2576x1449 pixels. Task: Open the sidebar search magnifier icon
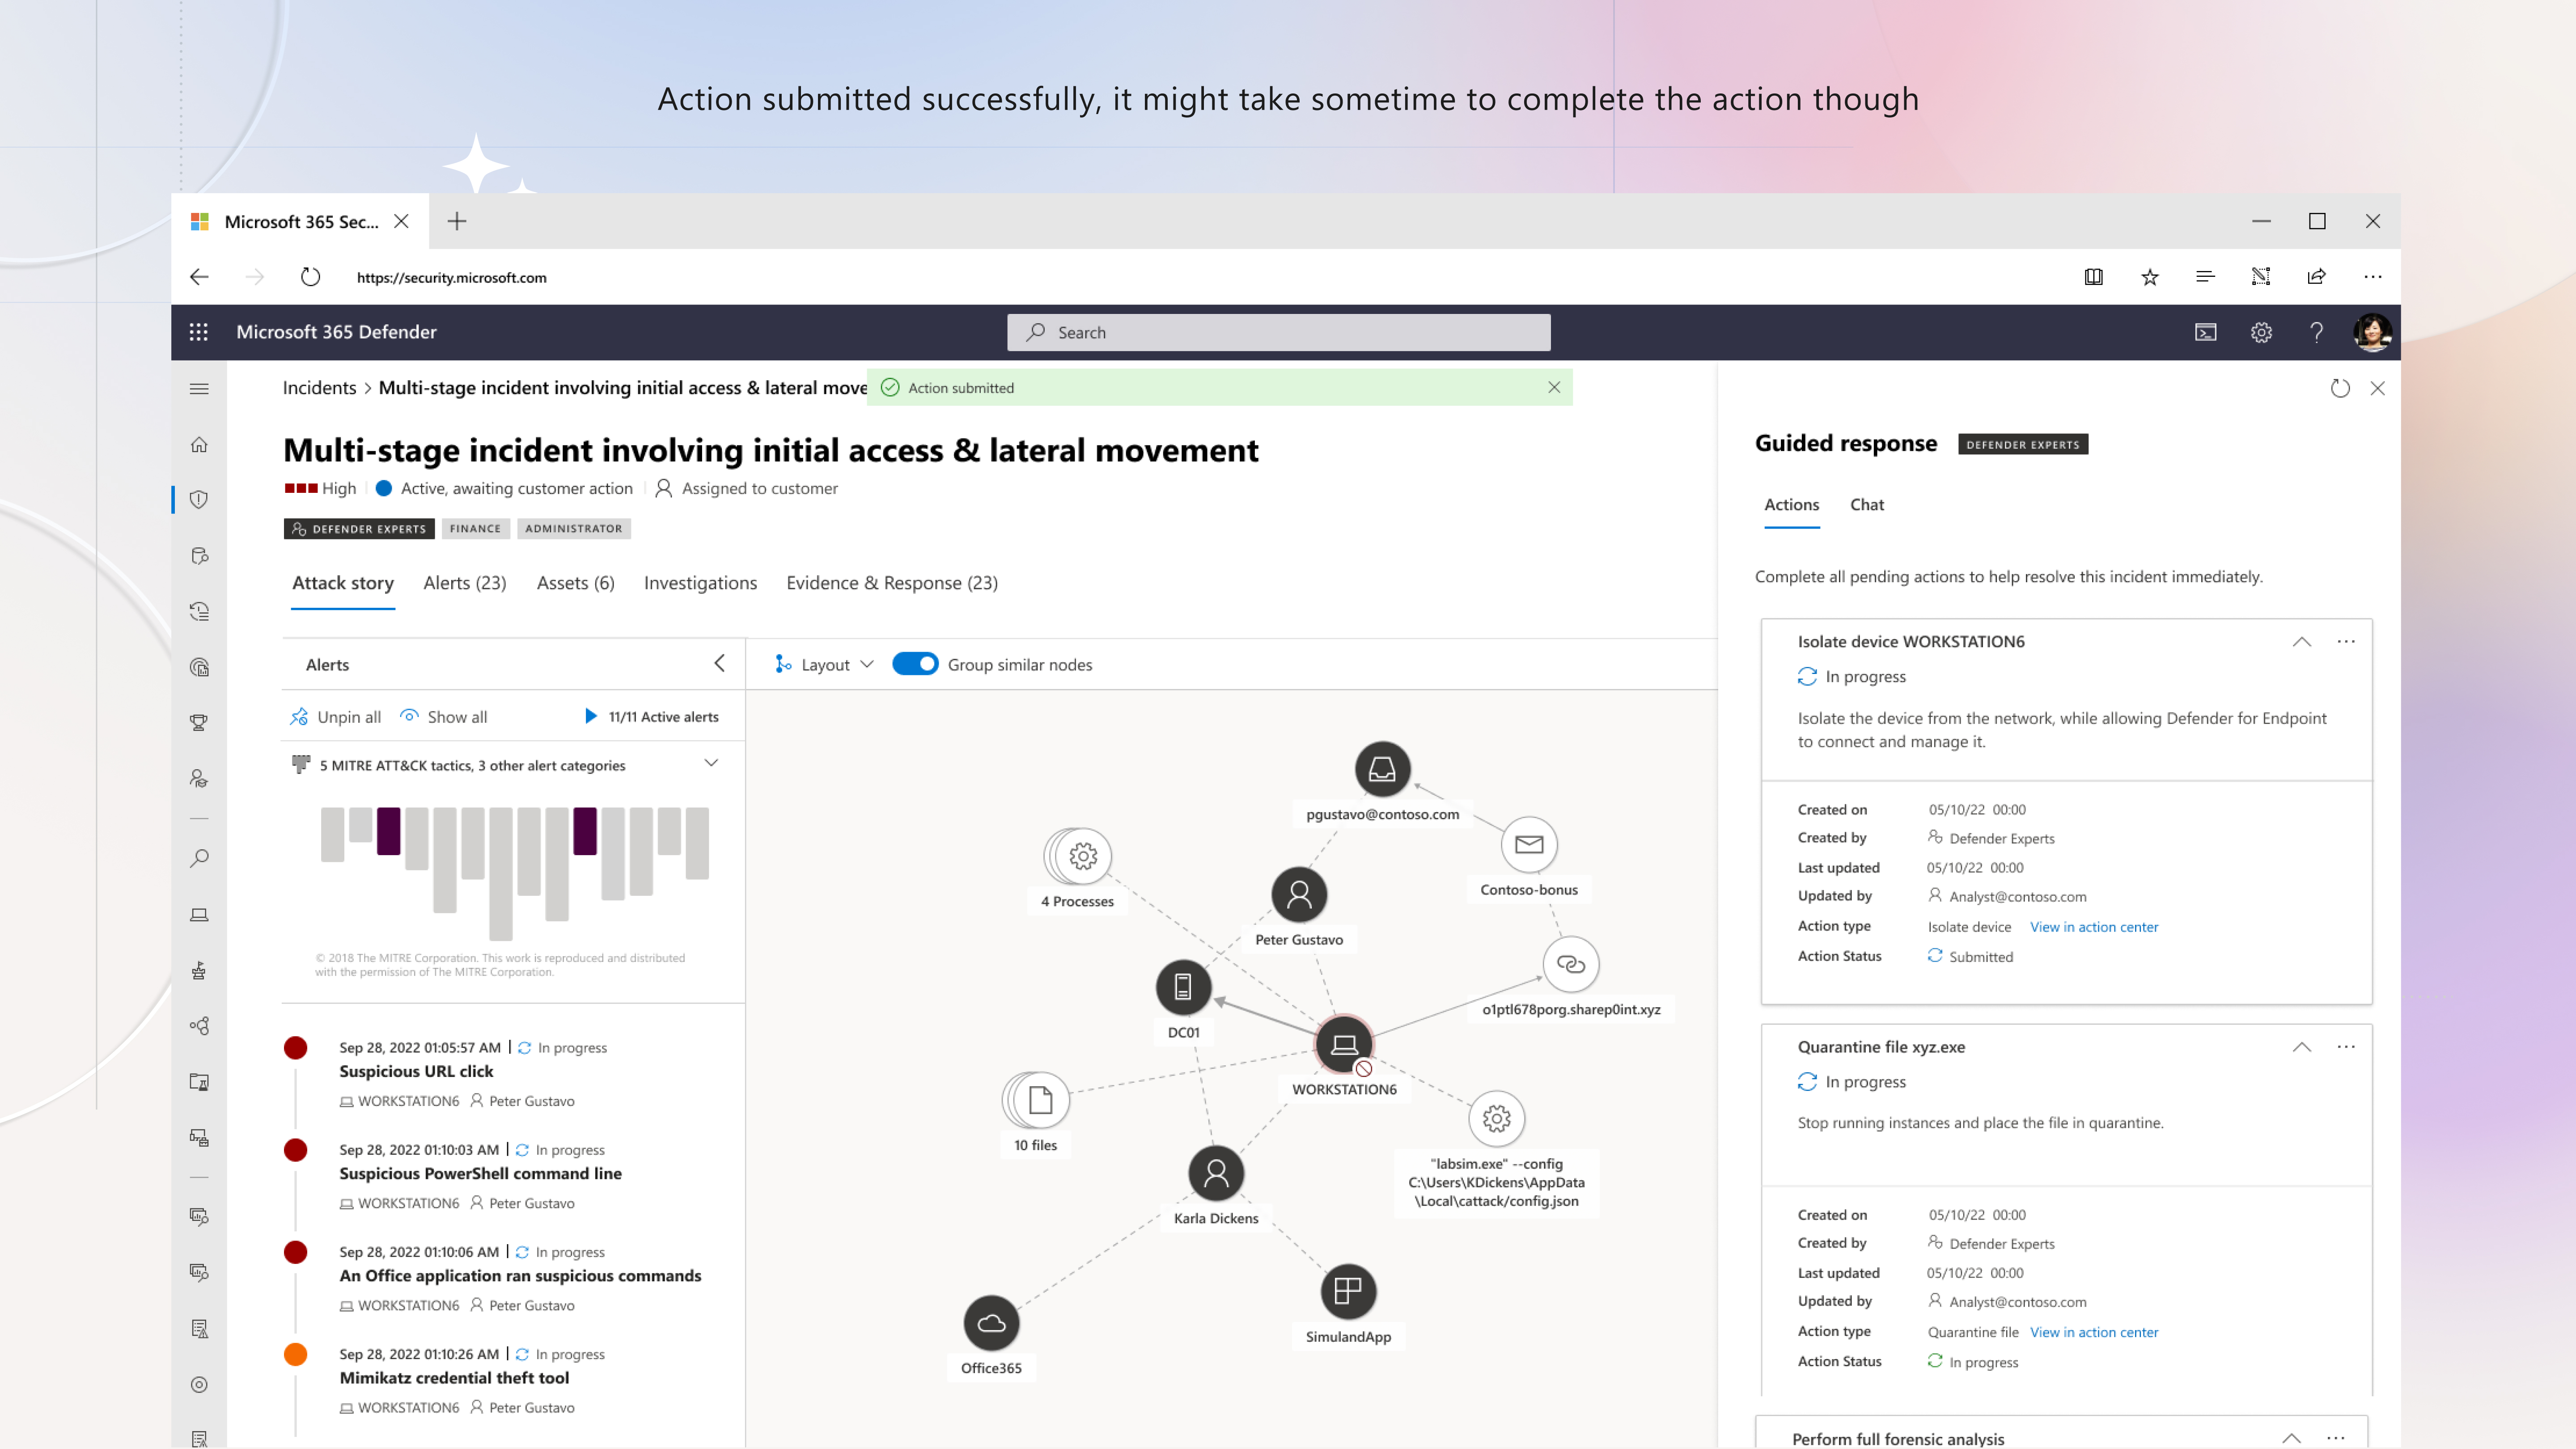199,858
